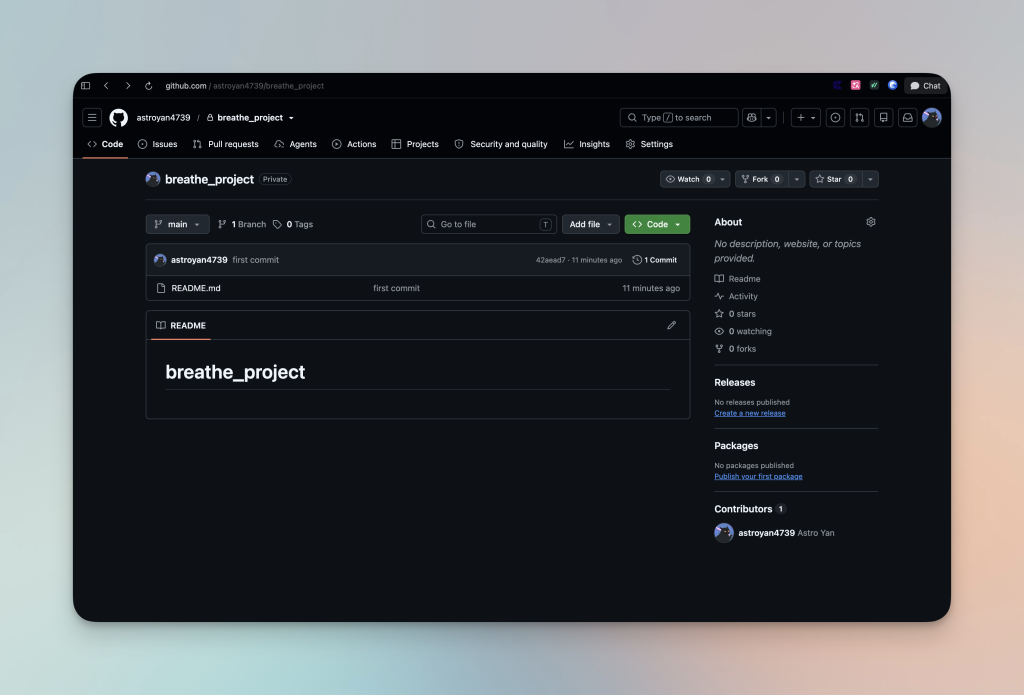1024x695 pixels.
Task: Star the breathe_project repository
Action: click(835, 179)
